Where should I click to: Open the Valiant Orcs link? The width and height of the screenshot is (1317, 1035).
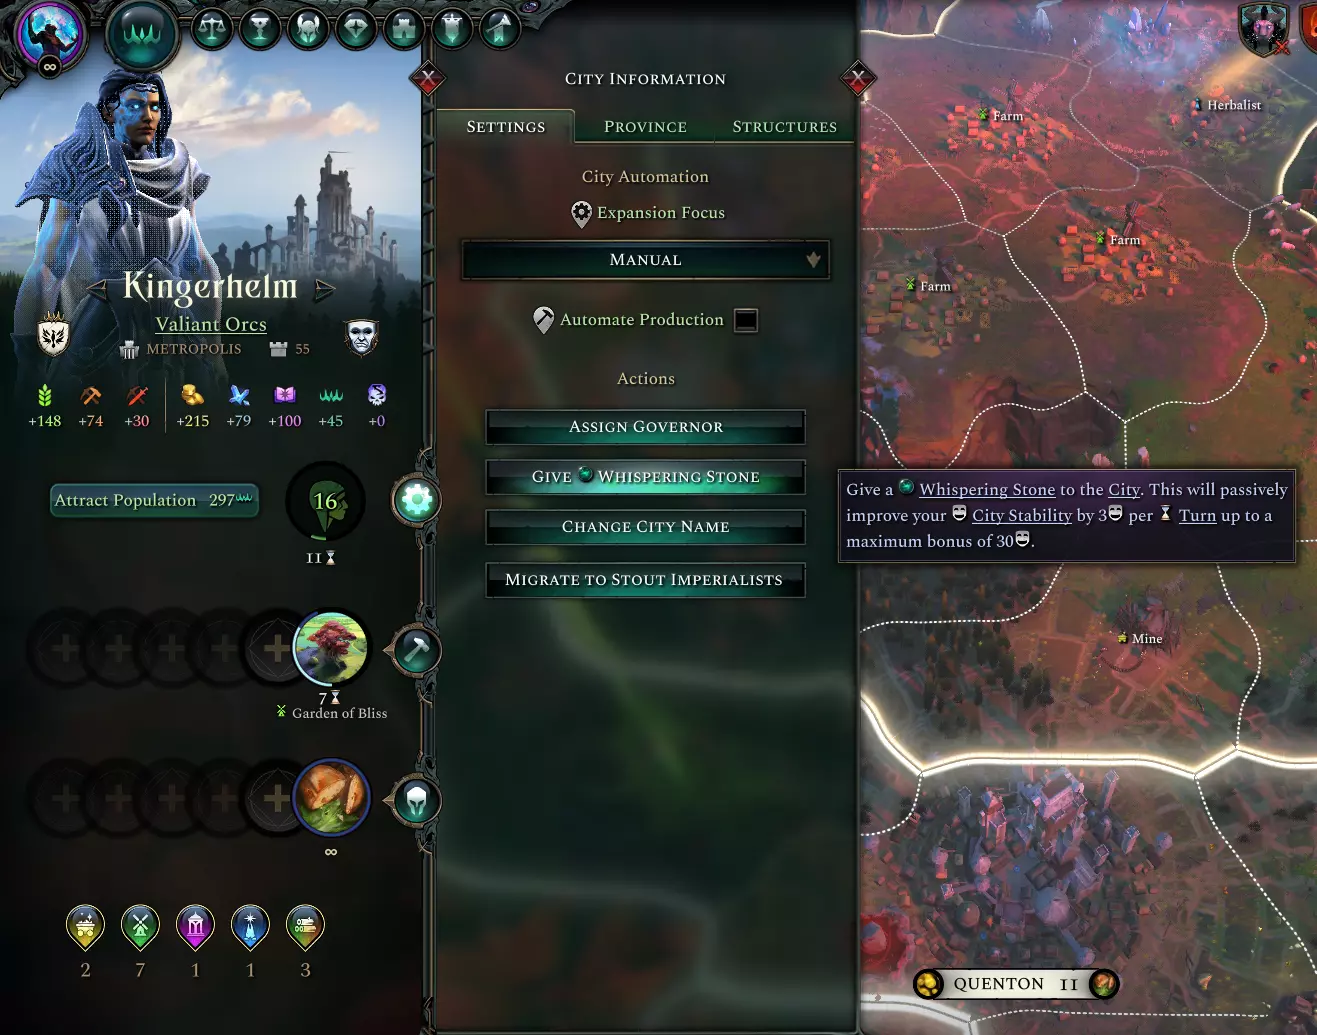(x=211, y=324)
